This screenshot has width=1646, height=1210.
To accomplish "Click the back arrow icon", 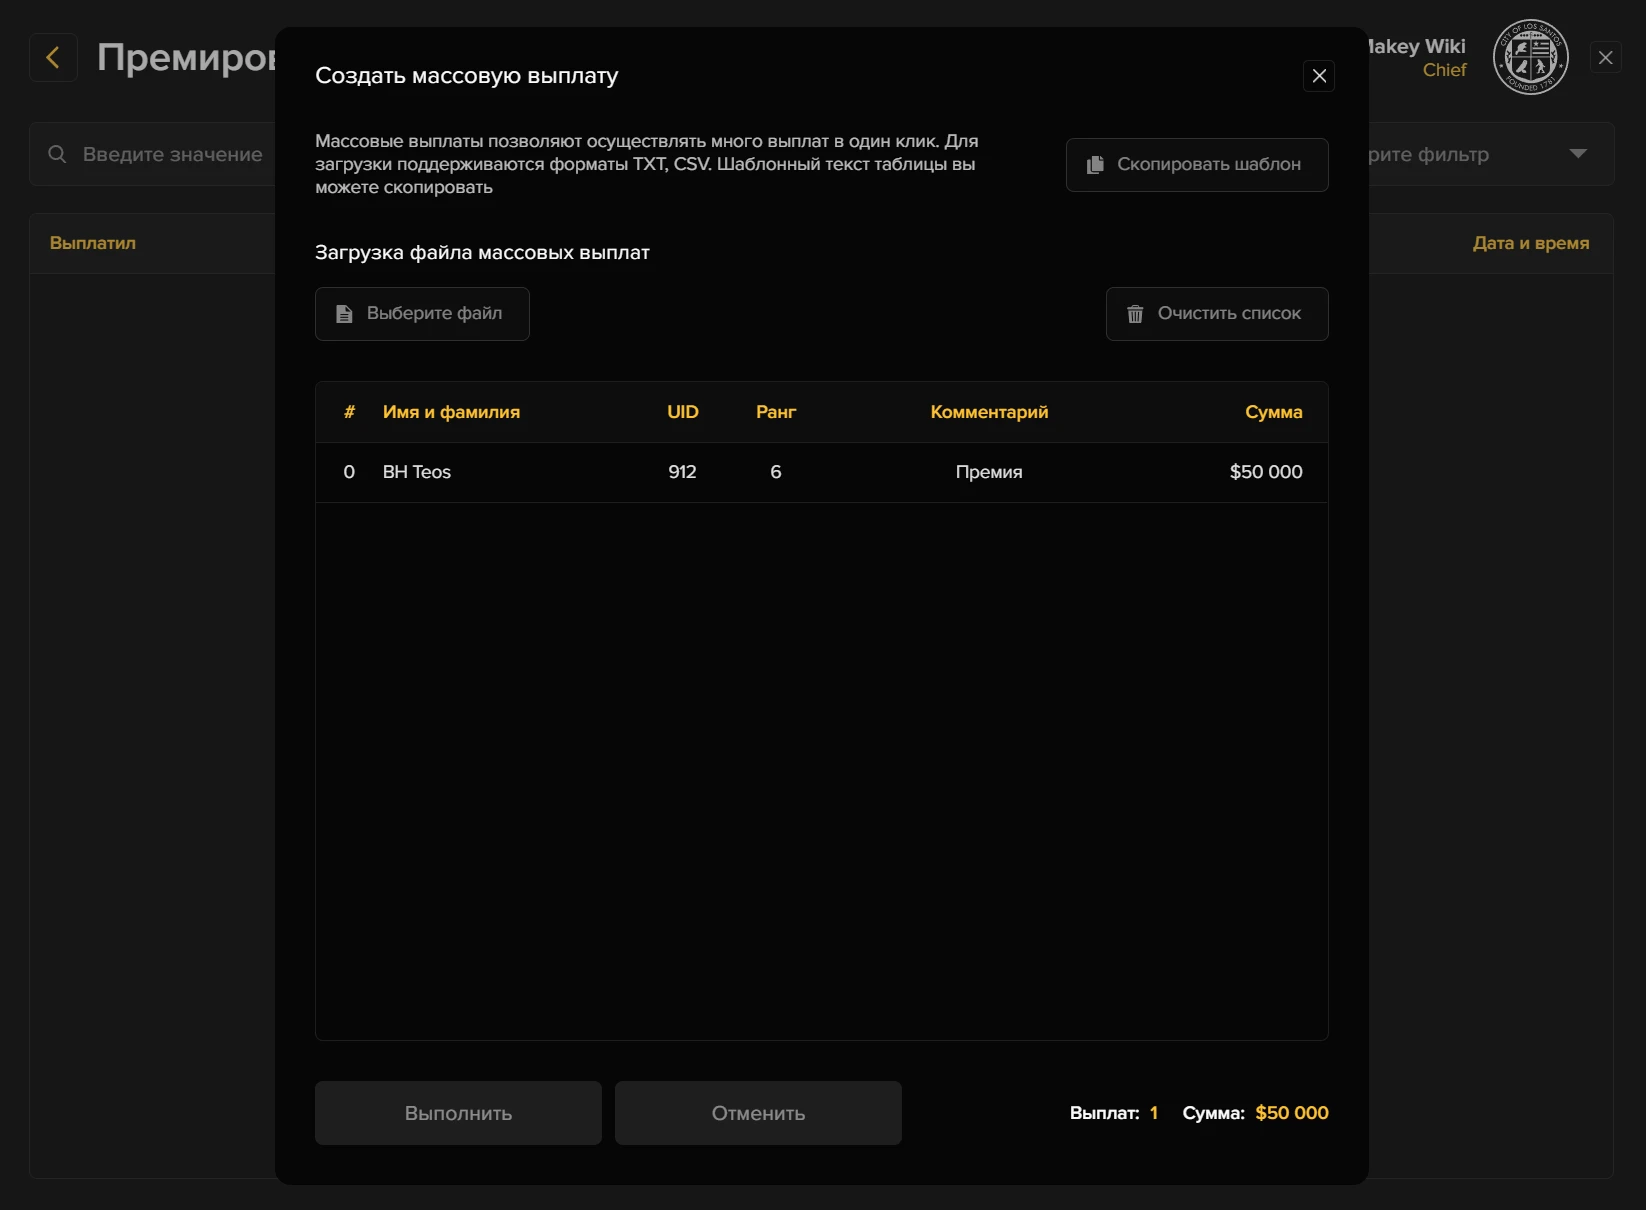I will (53, 58).
